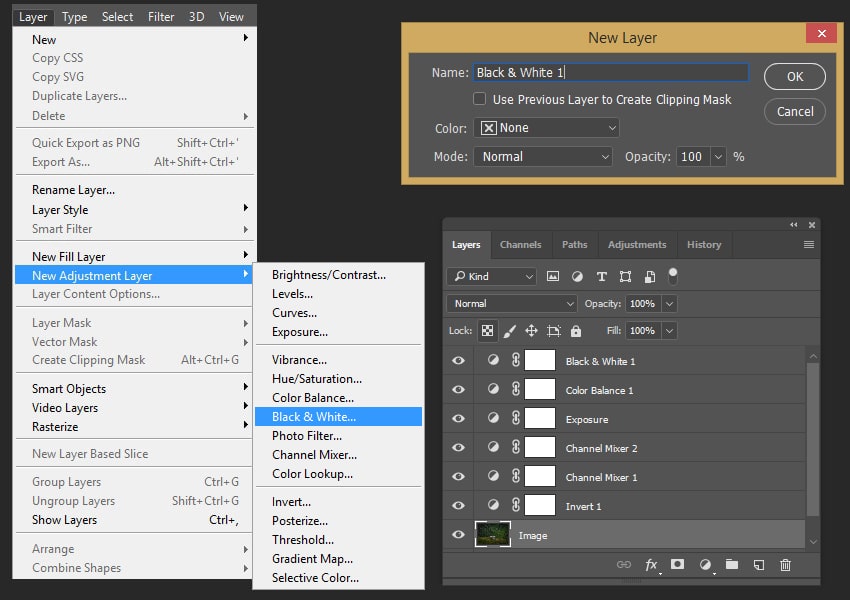
Task: Open the layer Opacity slider arrow
Action: point(669,304)
